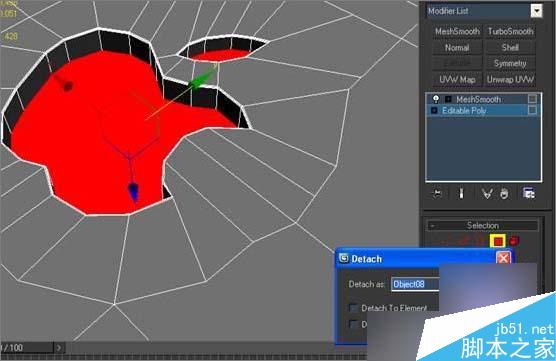Apply the Unwrap UVW modifier button
This screenshot has height=361, width=556.
click(x=510, y=79)
